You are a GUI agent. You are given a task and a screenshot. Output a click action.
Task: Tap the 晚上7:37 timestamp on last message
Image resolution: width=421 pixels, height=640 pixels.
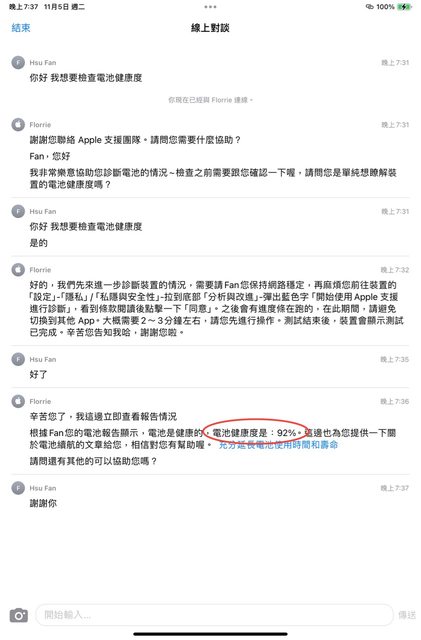click(x=394, y=488)
